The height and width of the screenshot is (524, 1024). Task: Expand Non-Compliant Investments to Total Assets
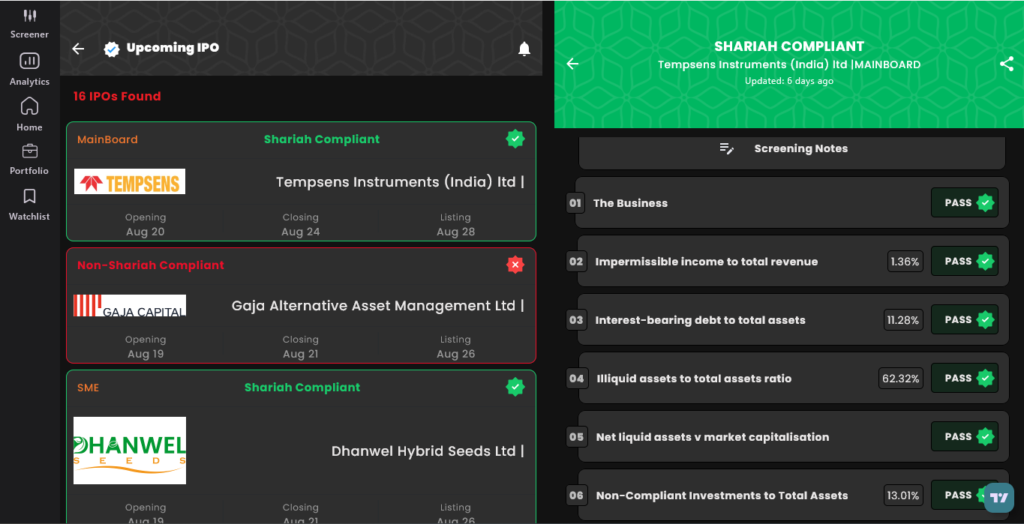point(792,495)
